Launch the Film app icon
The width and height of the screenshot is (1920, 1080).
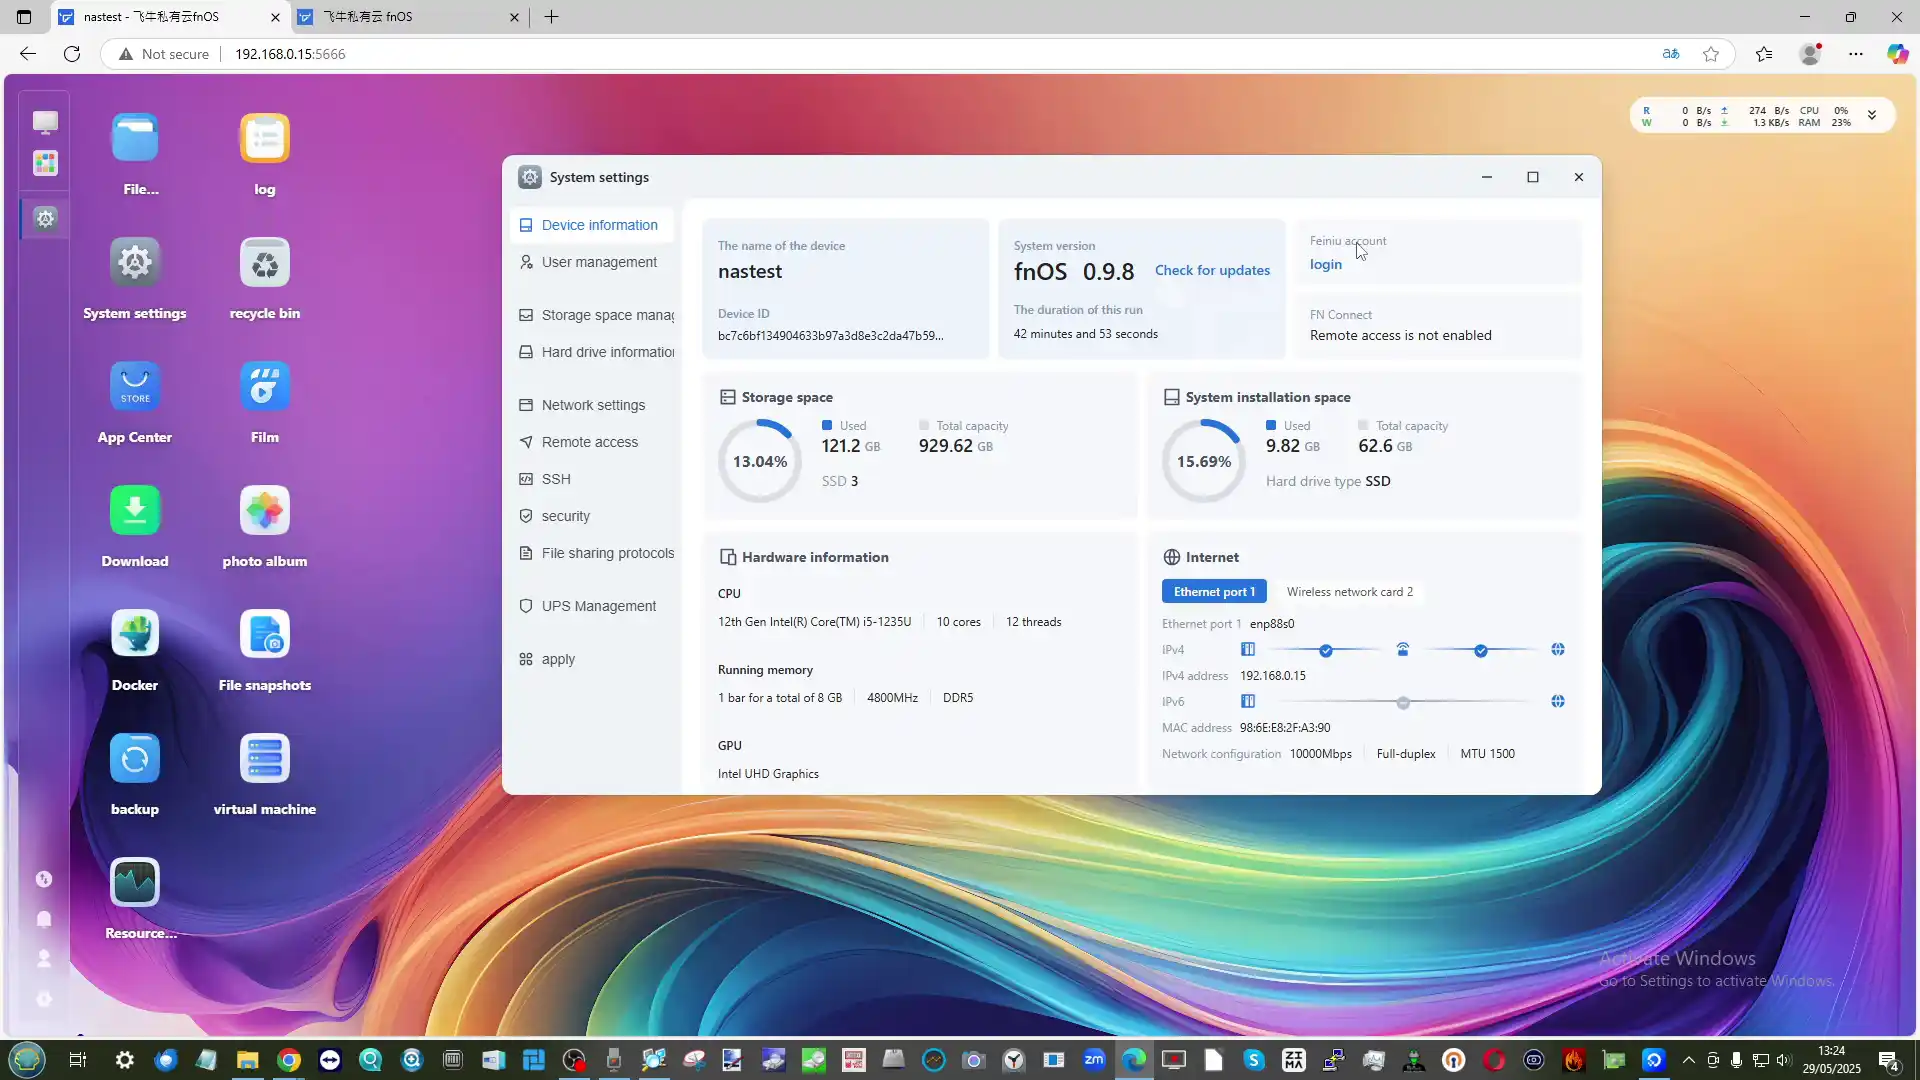click(x=265, y=387)
